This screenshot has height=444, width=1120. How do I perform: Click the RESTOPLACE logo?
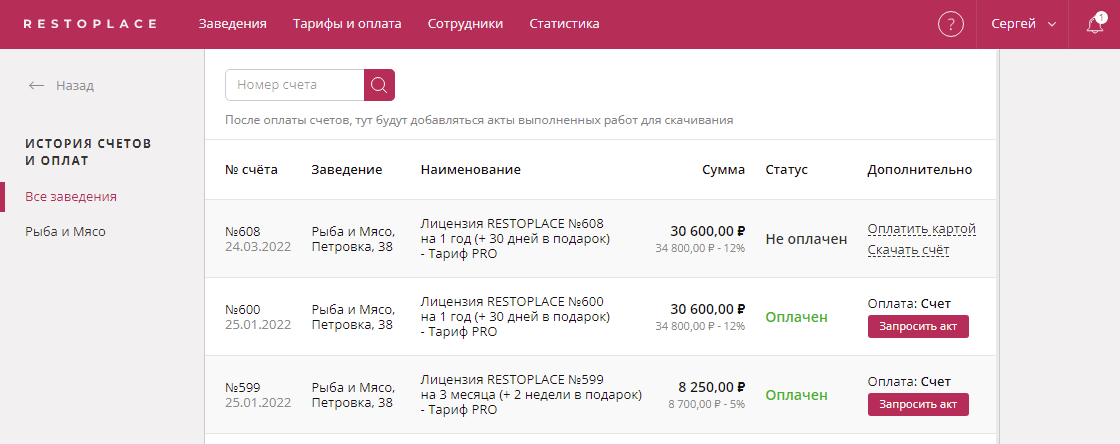tap(90, 24)
